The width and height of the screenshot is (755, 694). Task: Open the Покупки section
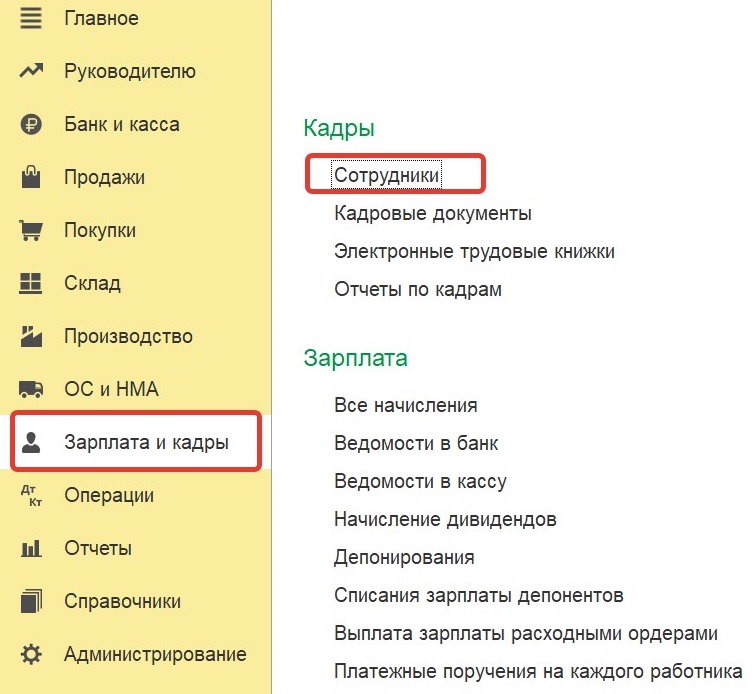tap(100, 230)
